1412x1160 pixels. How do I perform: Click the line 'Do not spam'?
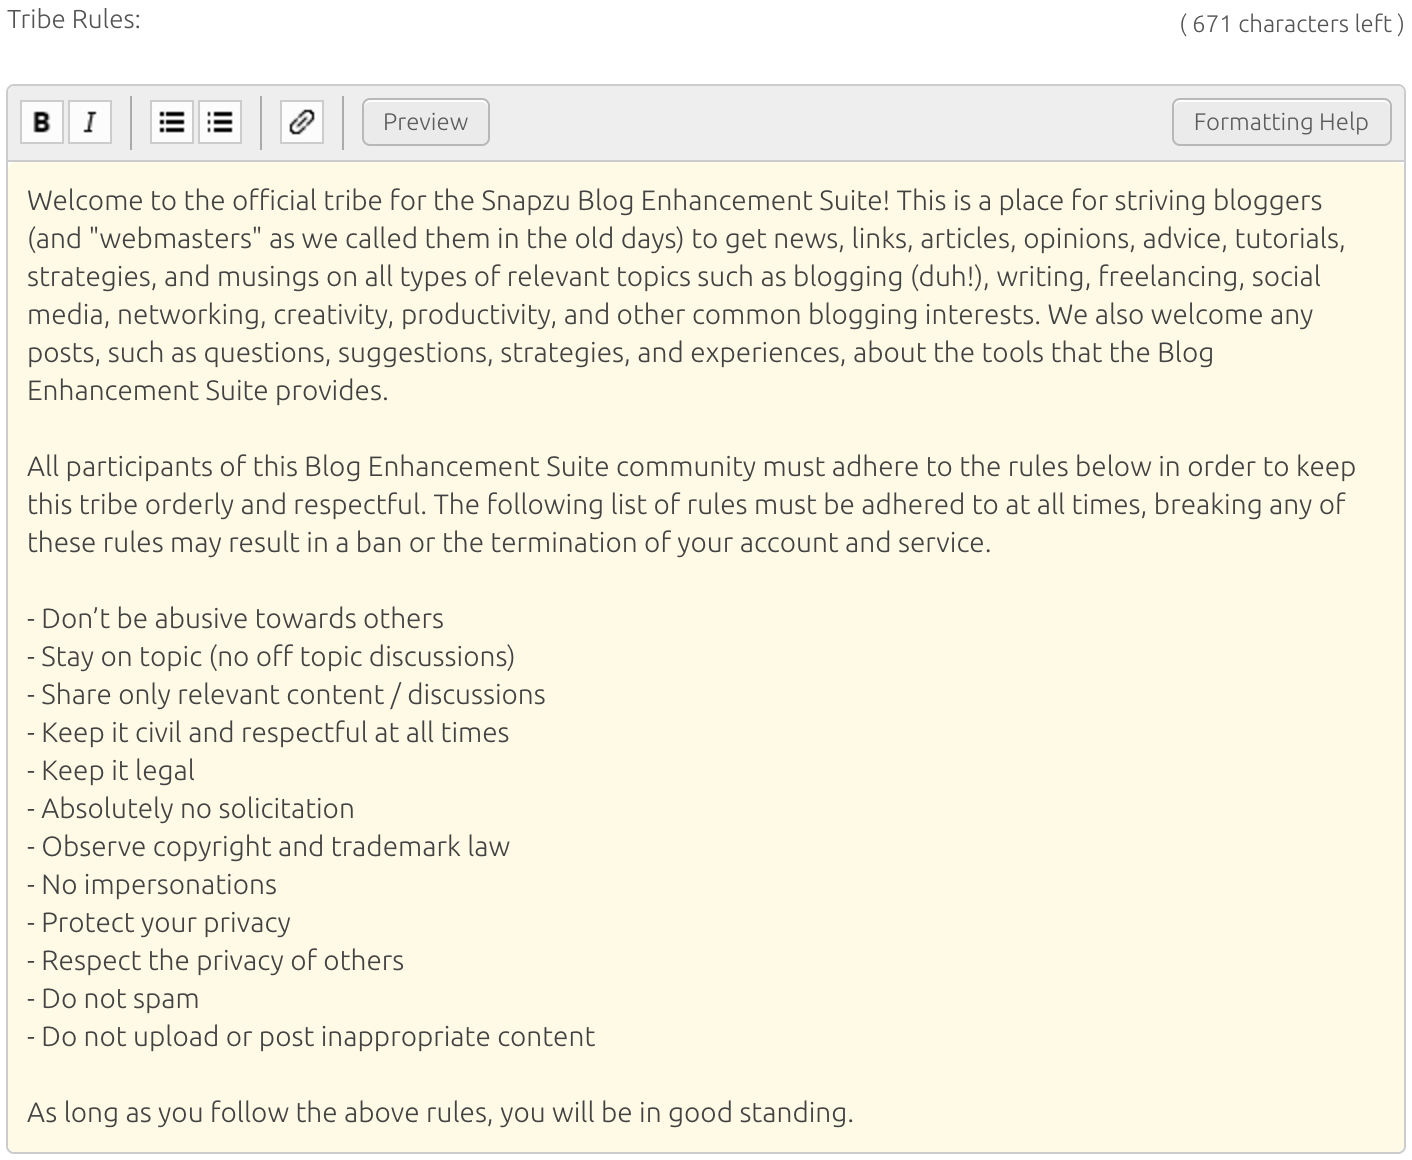click(113, 998)
